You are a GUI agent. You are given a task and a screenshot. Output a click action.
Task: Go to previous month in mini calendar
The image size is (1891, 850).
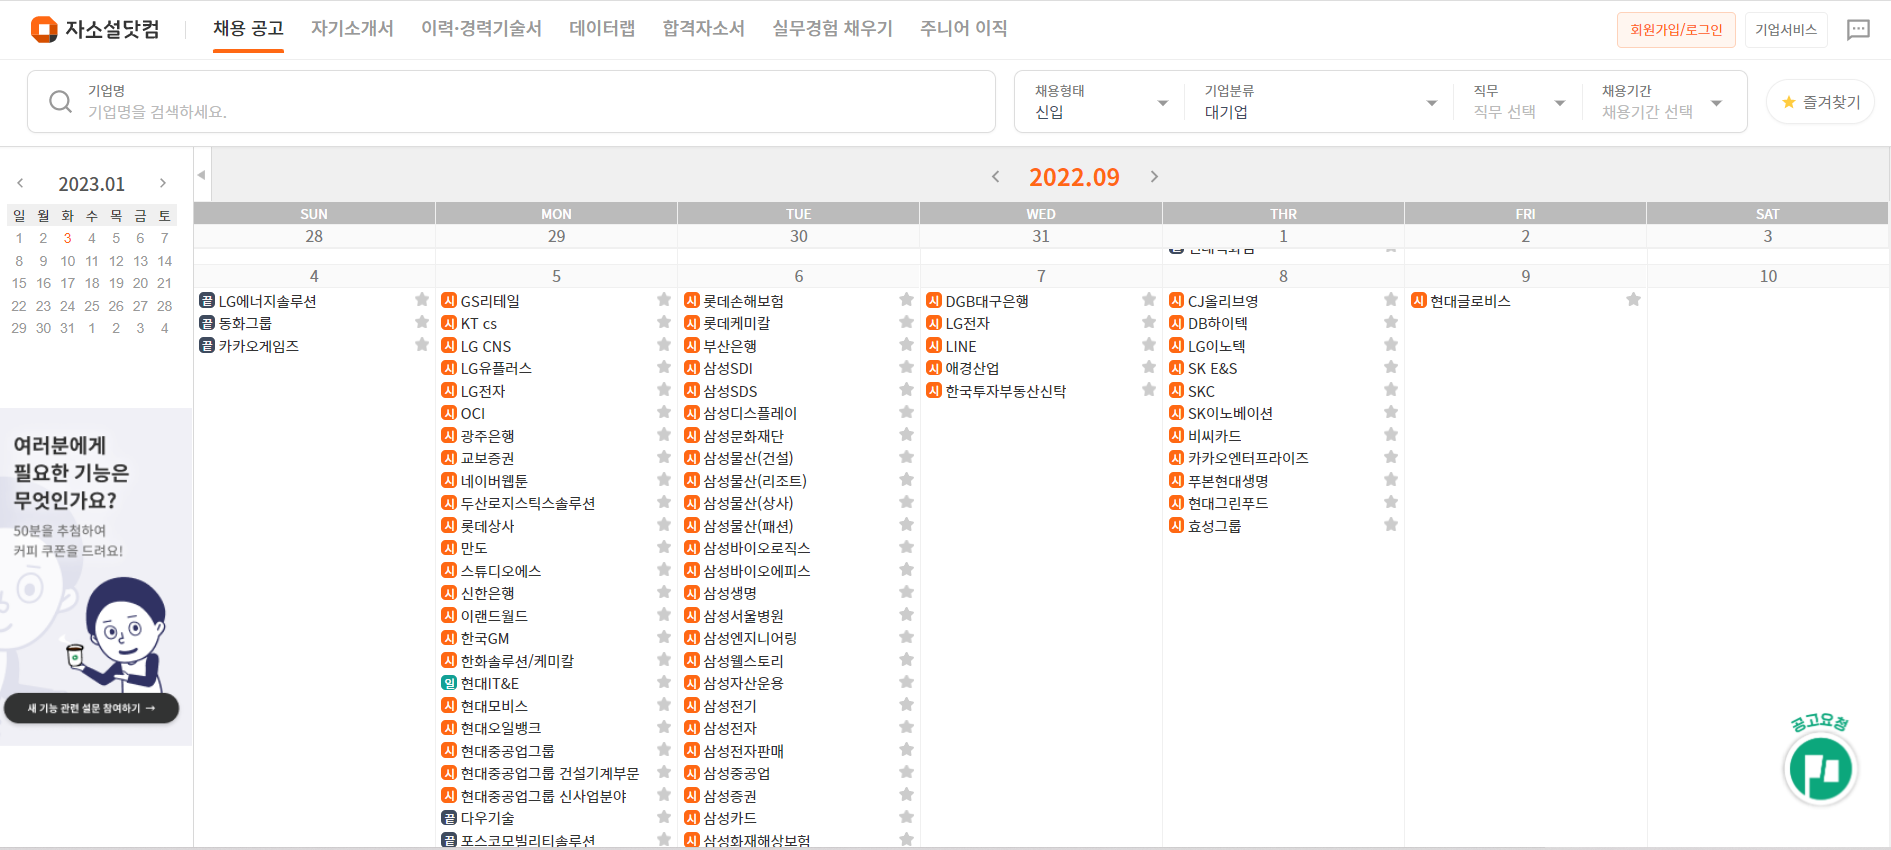click(20, 183)
